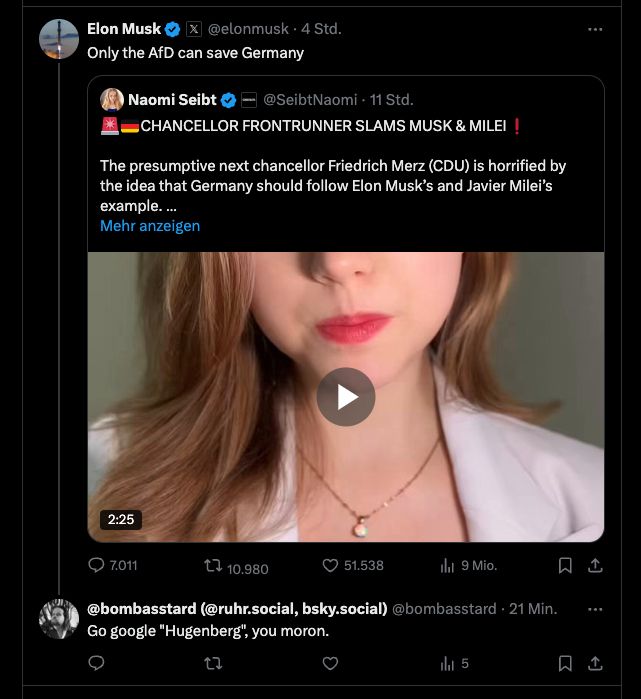Bookmark bombasstard's reply
The width and height of the screenshot is (641, 699).
click(x=565, y=663)
